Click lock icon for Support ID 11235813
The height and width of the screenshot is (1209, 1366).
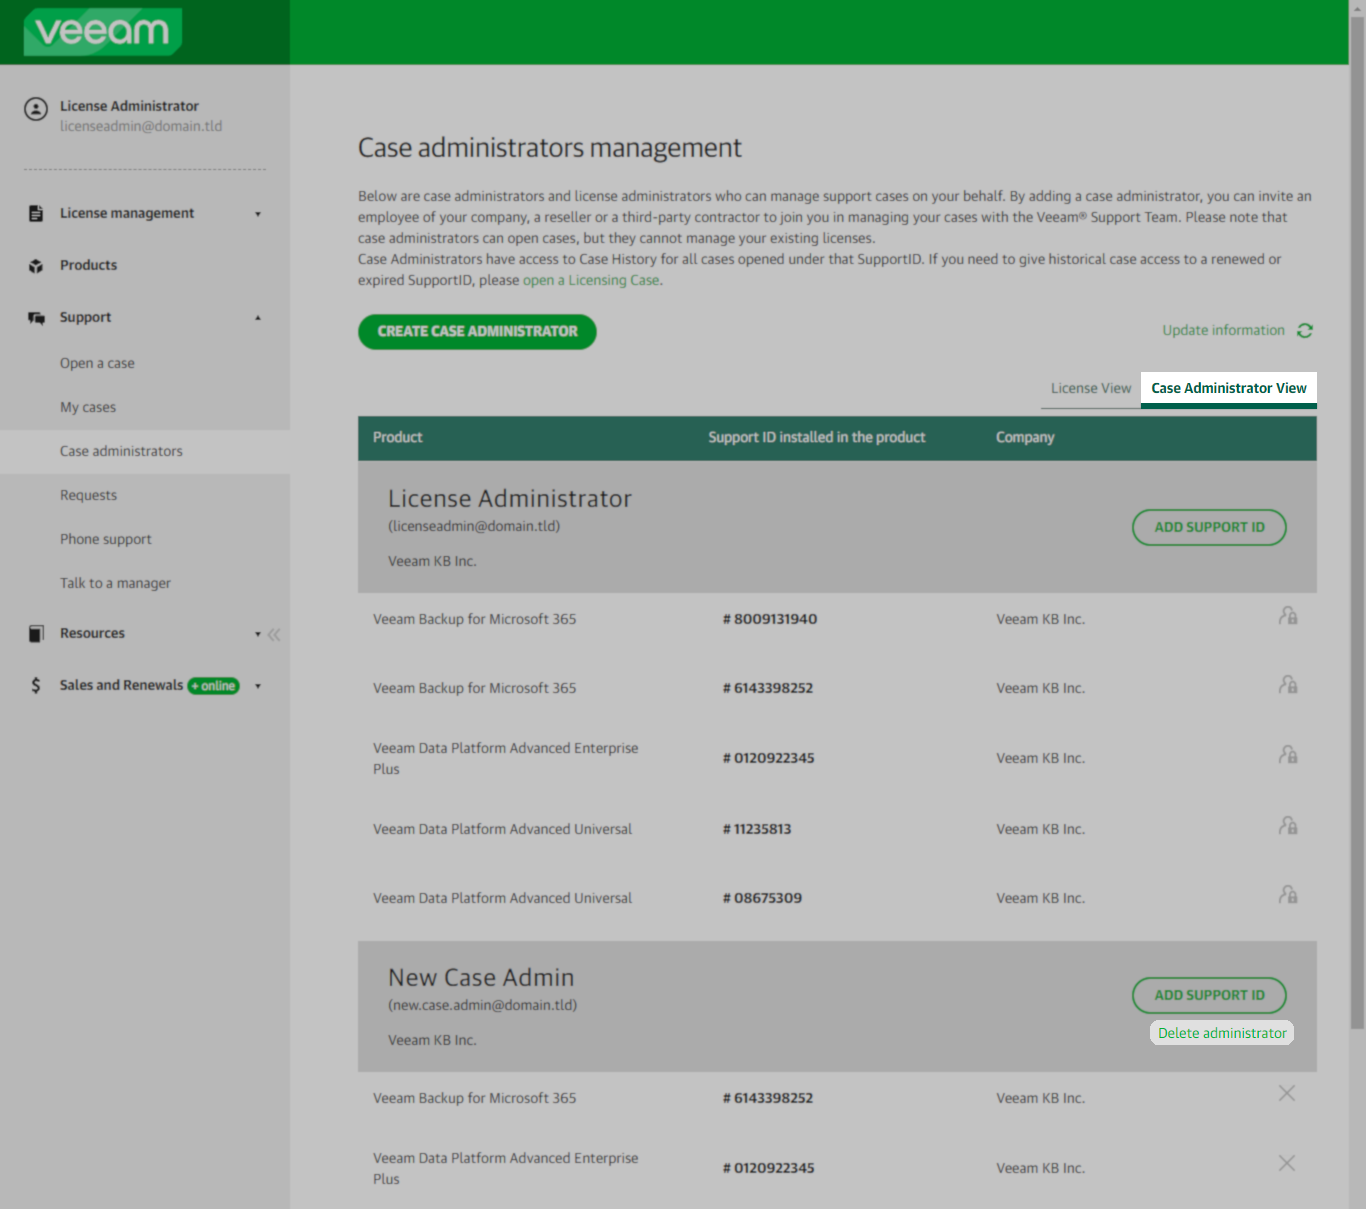click(1288, 826)
